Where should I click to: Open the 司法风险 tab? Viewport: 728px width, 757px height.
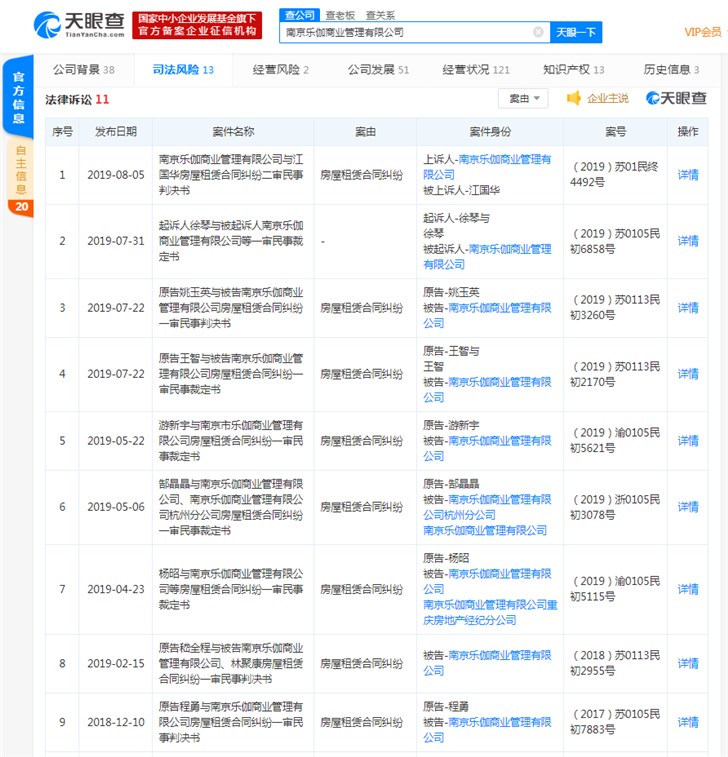click(x=183, y=70)
